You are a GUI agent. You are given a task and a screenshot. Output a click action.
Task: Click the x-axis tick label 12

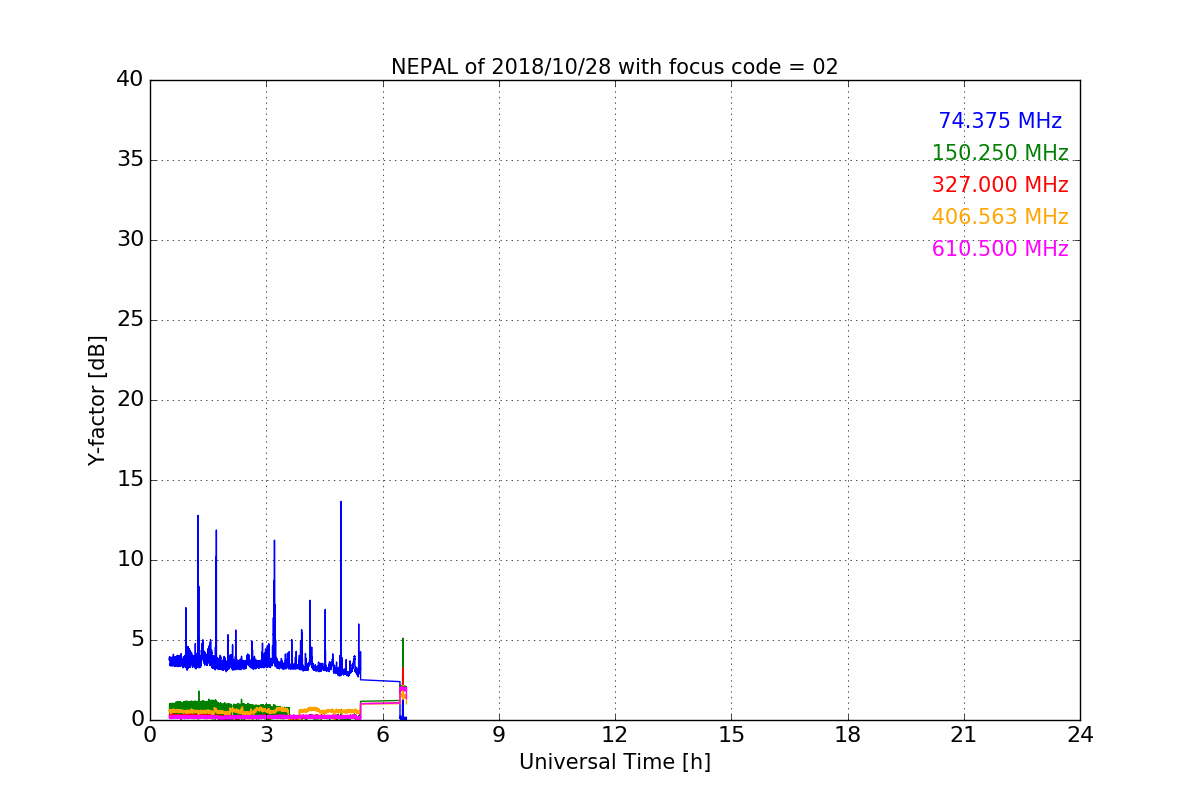tap(615, 735)
